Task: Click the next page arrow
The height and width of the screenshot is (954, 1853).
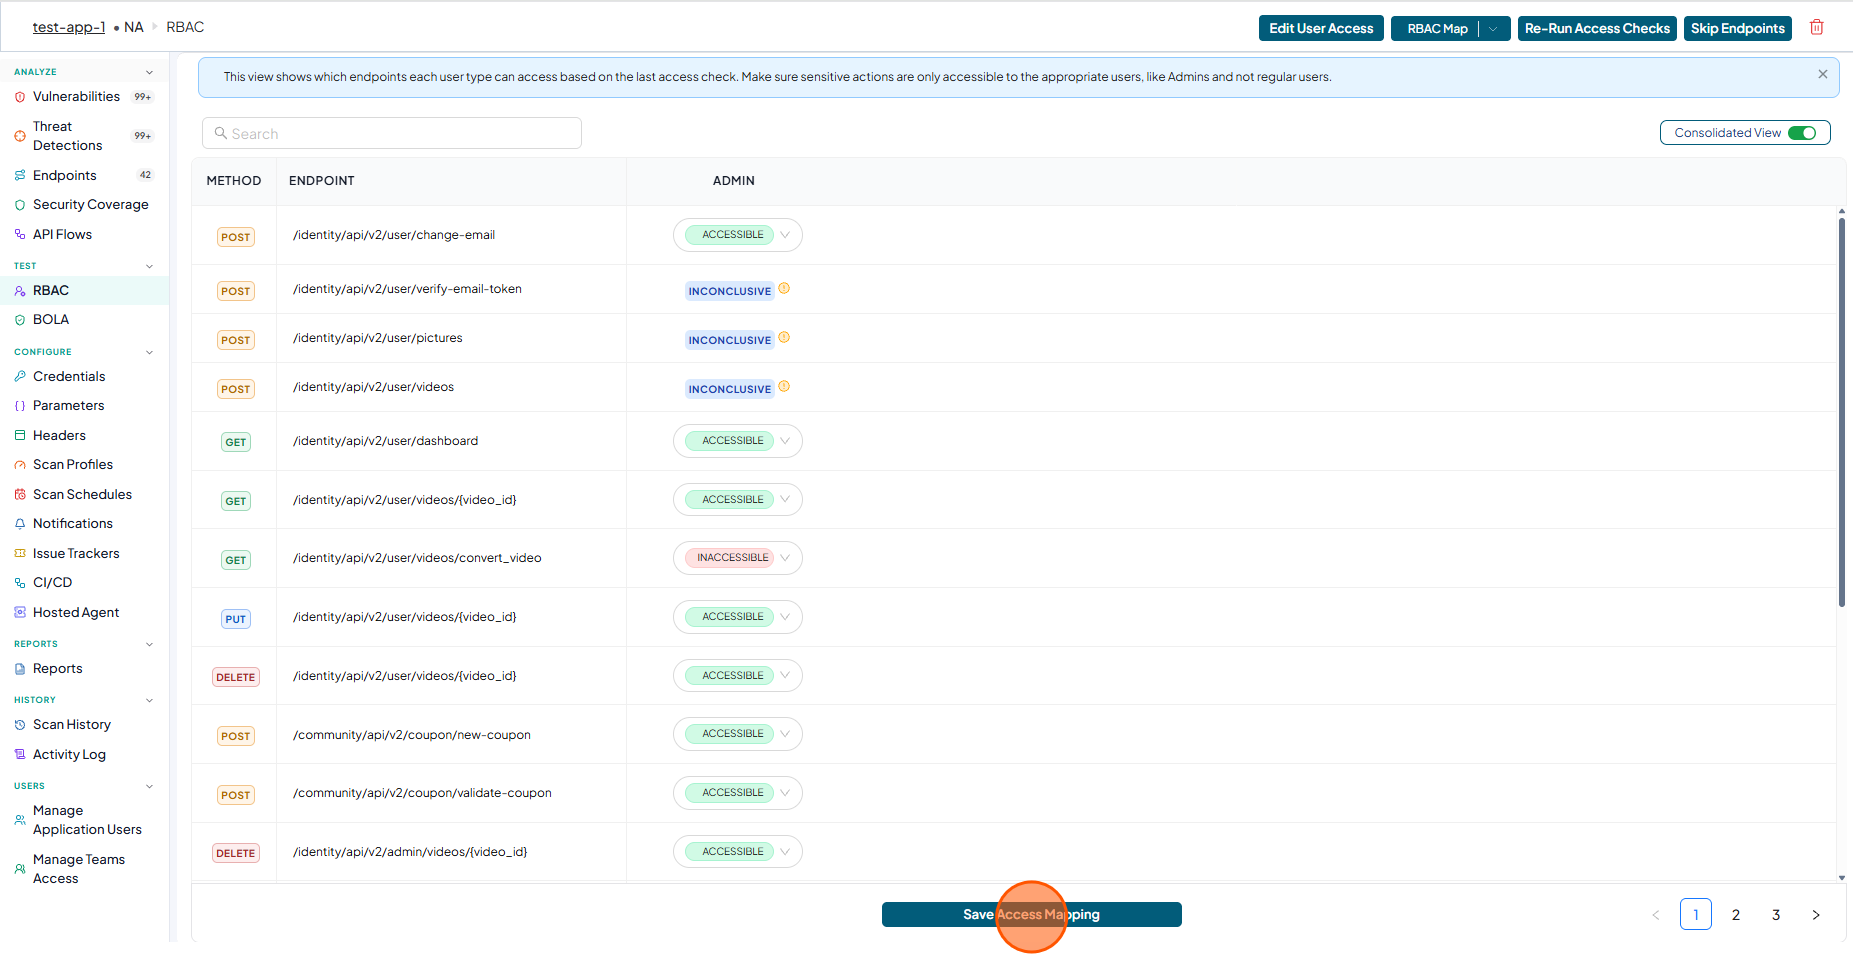Action: point(1816,915)
